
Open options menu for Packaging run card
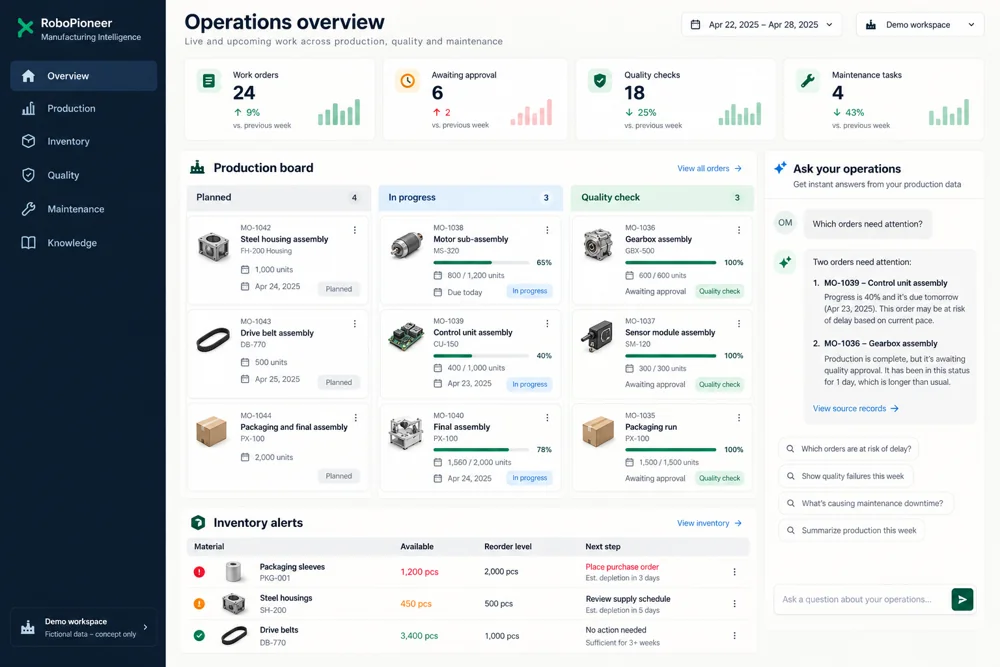[739, 418]
